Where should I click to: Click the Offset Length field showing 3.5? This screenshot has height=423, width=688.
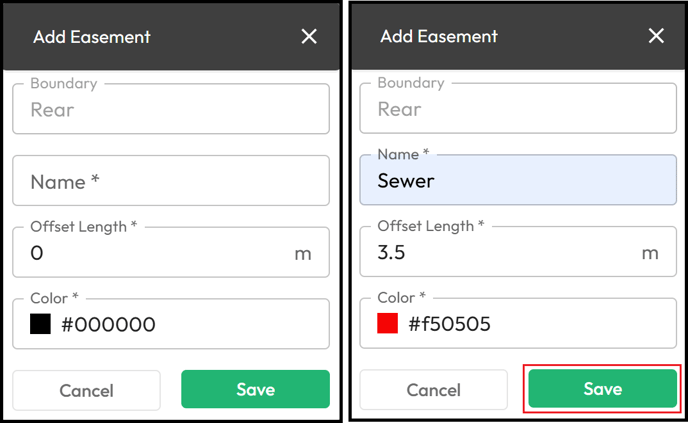click(x=518, y=251)
